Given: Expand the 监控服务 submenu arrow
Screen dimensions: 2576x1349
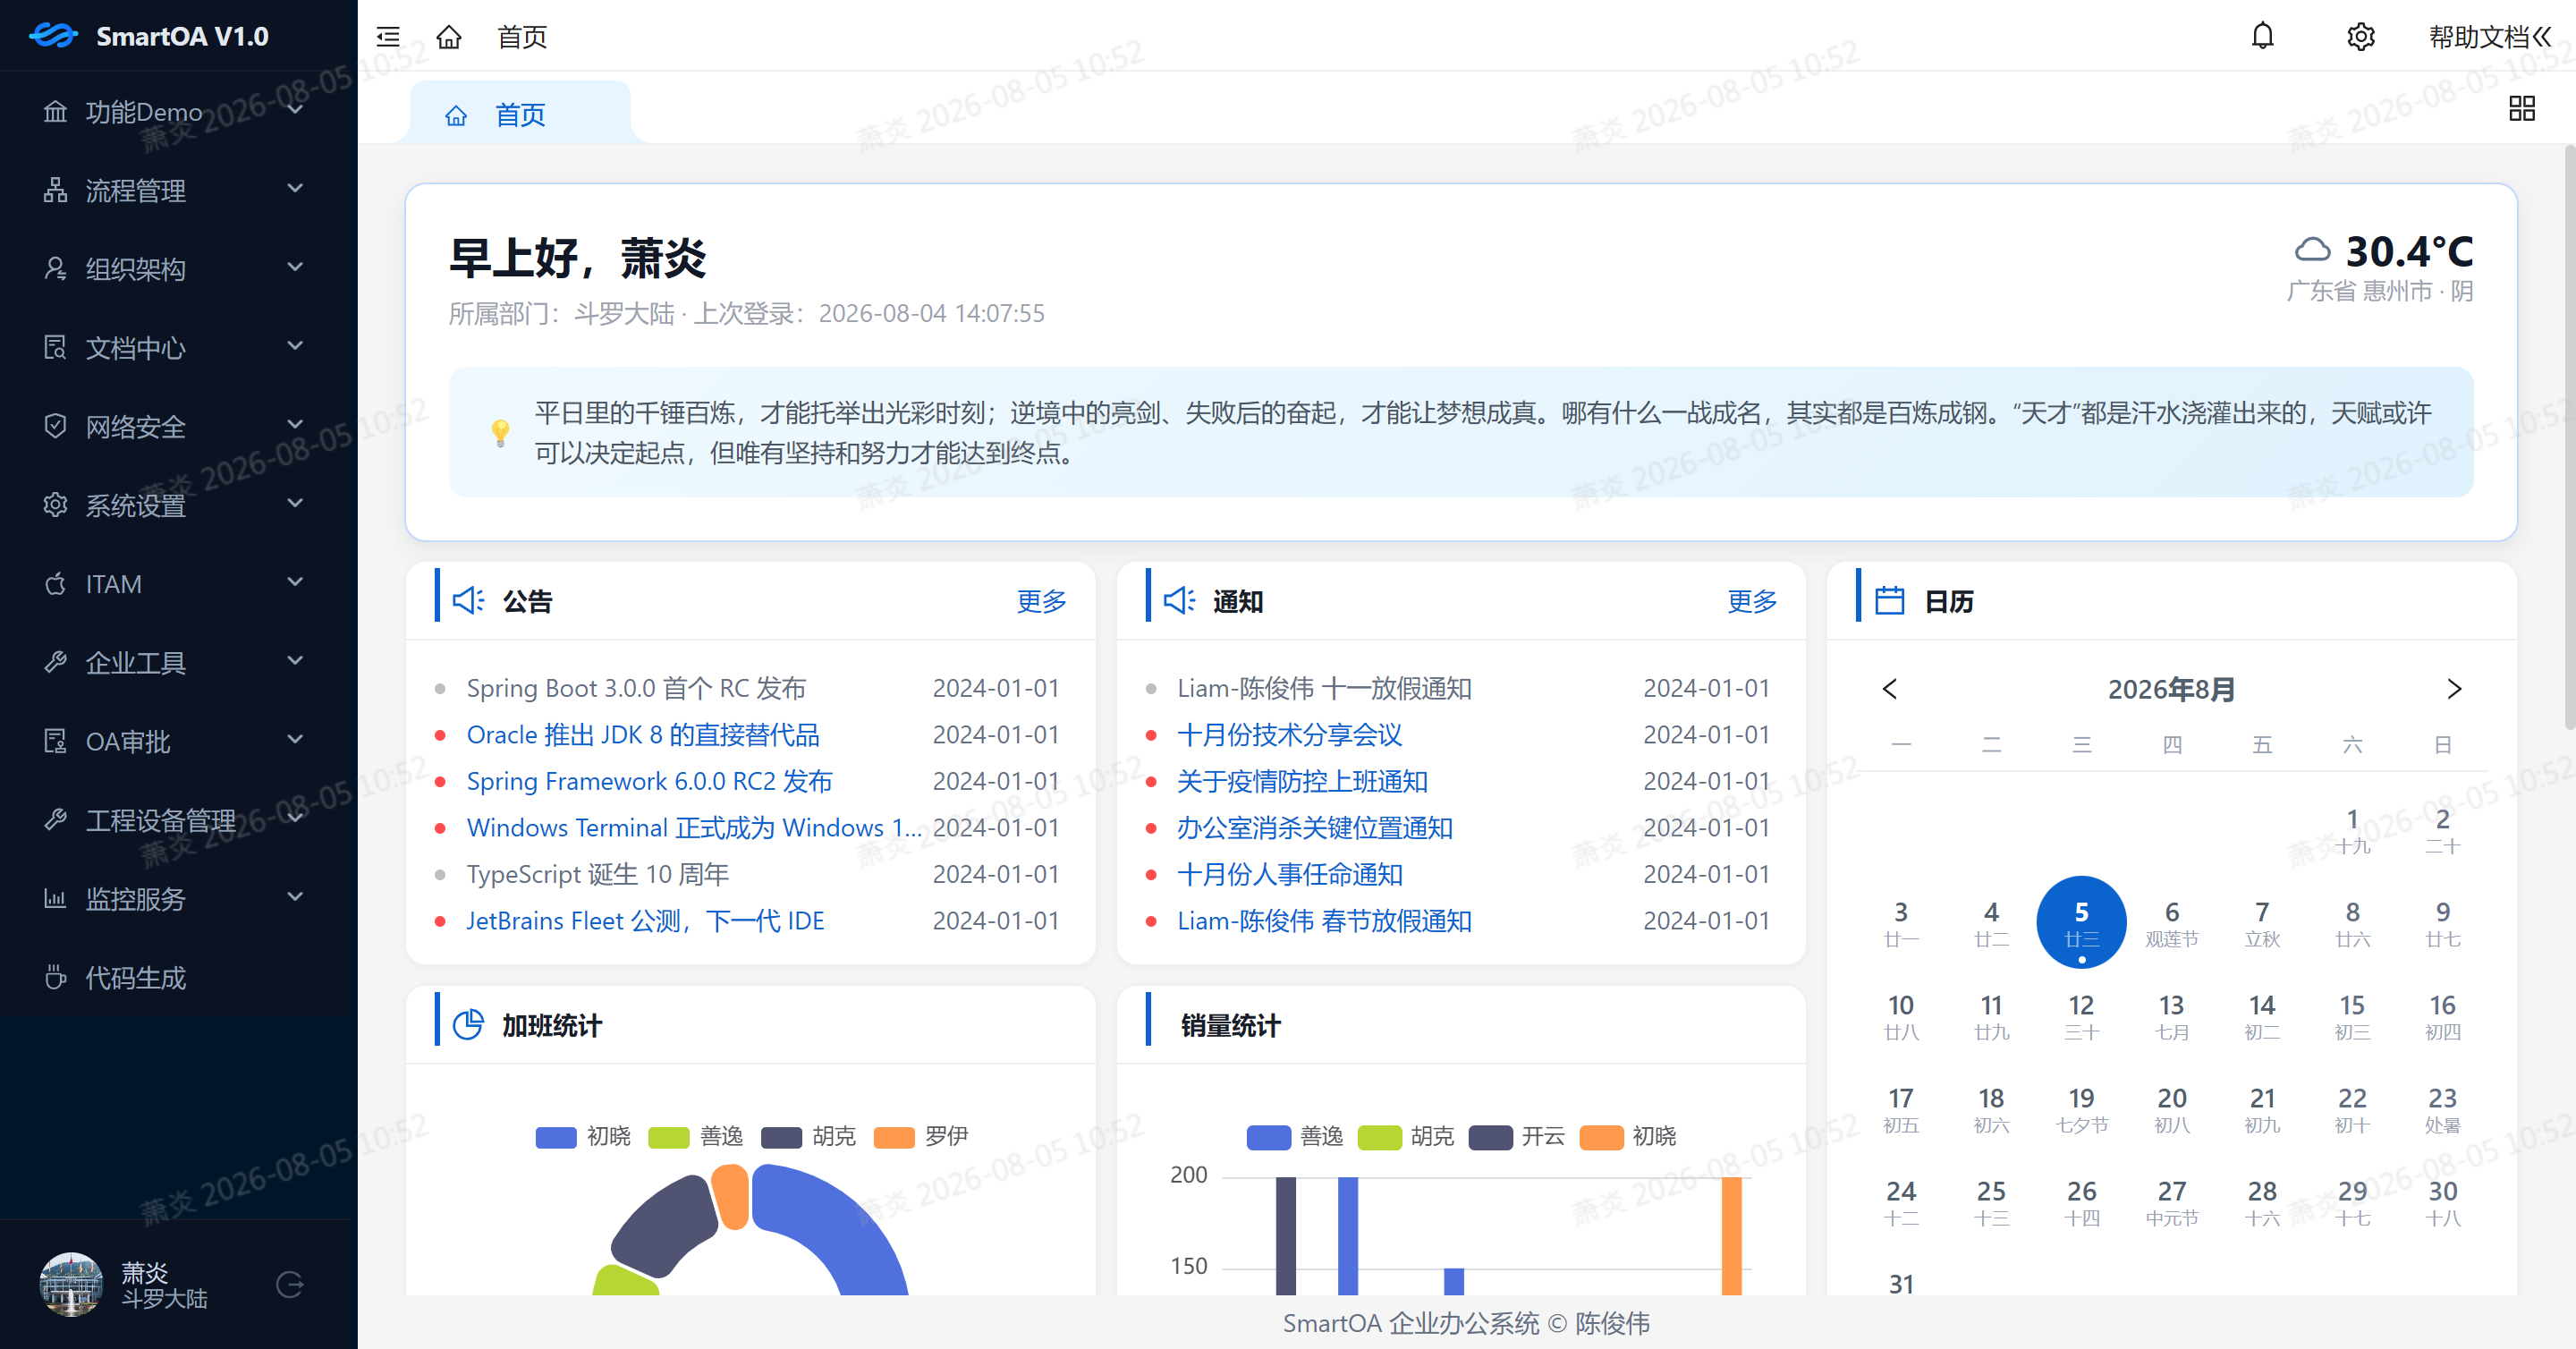Looking at the screenshot, I should point(295,897).
